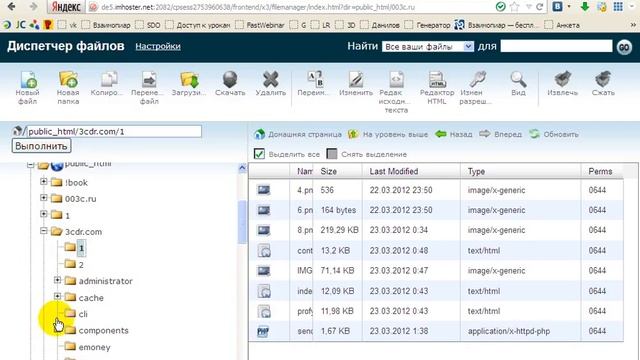Image resolution: width=640 pixels, height=360 pixels.
Task: Expand the folder named 1 under public_html
Action: (43, 214)
